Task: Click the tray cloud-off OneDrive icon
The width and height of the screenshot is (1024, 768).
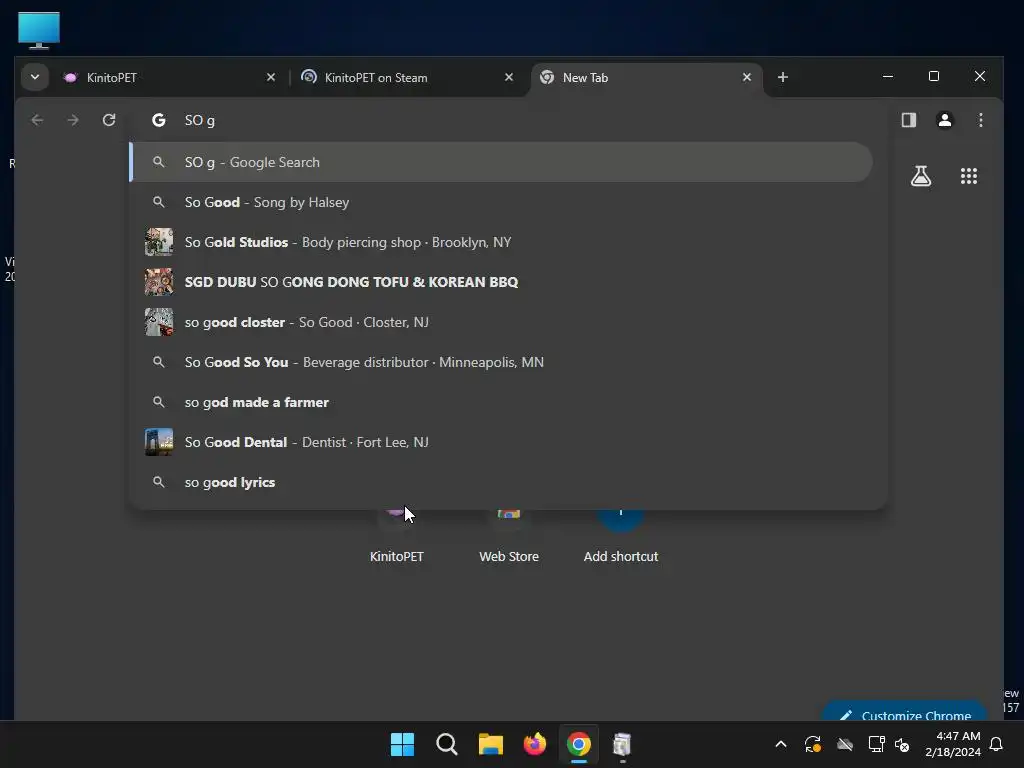Action: point(844,744)
